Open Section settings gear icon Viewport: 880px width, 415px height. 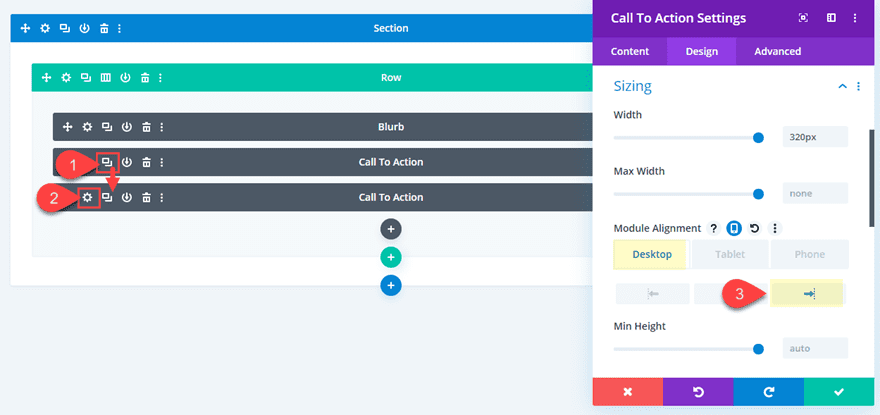pyautogui.click(x=45, y=28)
